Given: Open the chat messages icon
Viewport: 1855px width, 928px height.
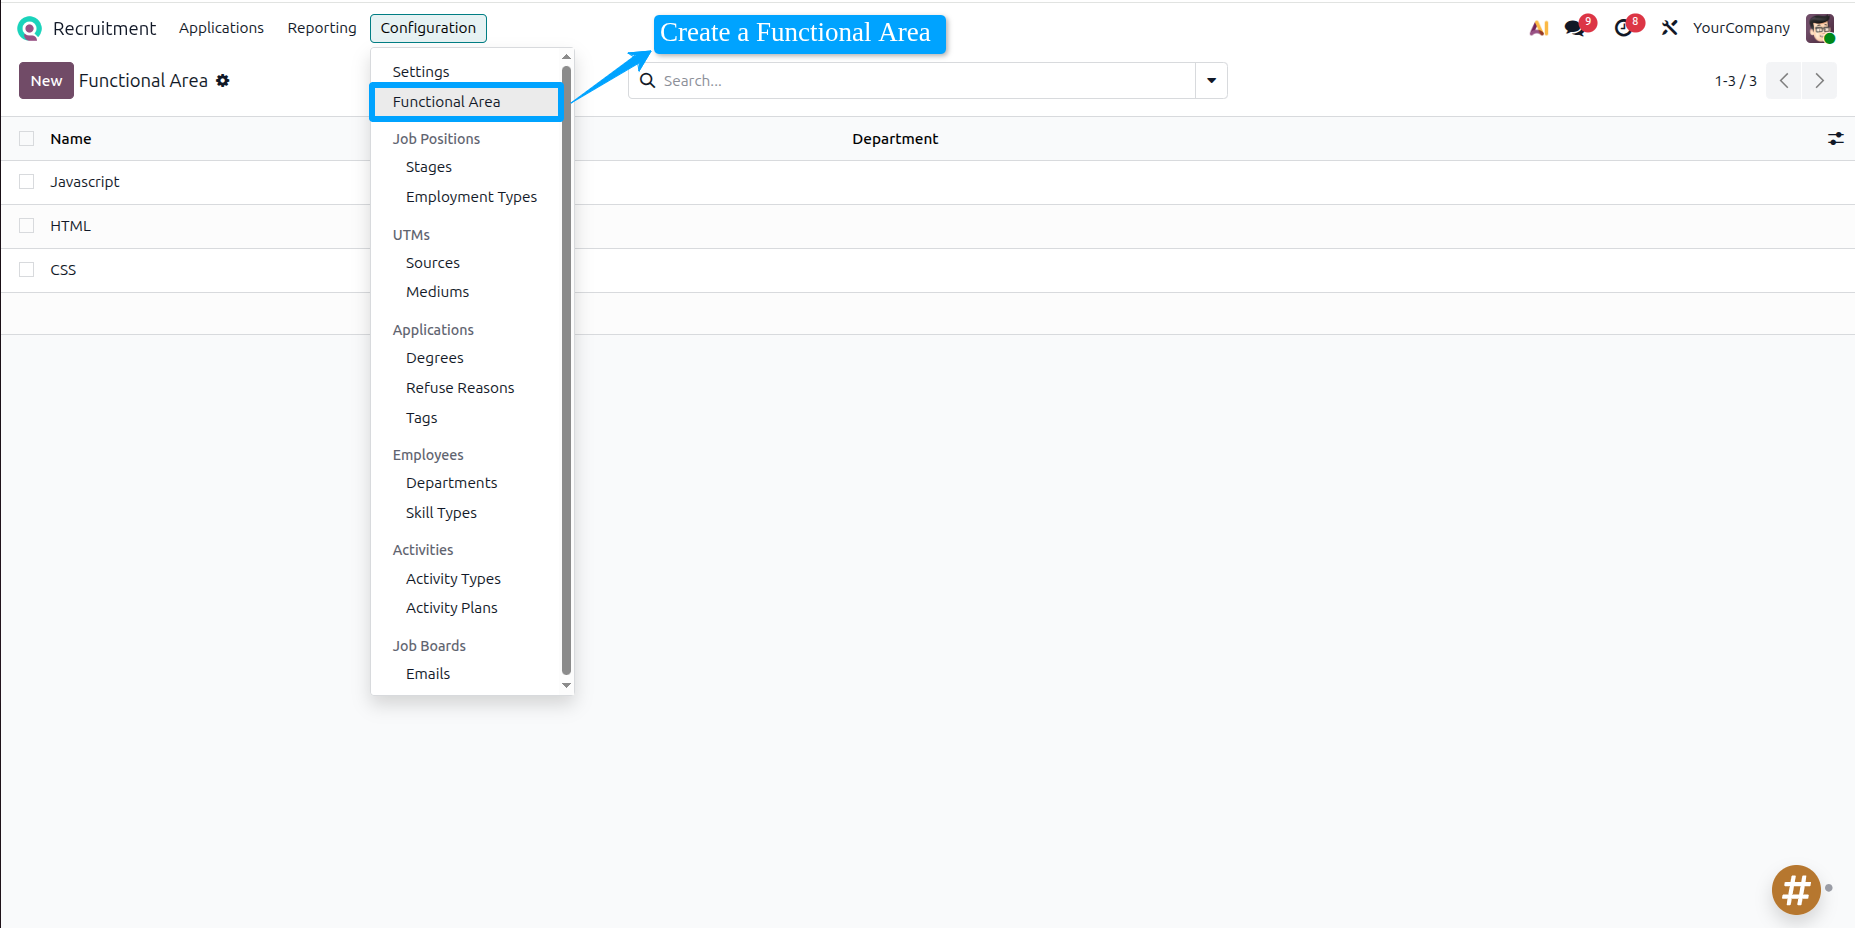Looking at the screenshot, I should 1575,28.
